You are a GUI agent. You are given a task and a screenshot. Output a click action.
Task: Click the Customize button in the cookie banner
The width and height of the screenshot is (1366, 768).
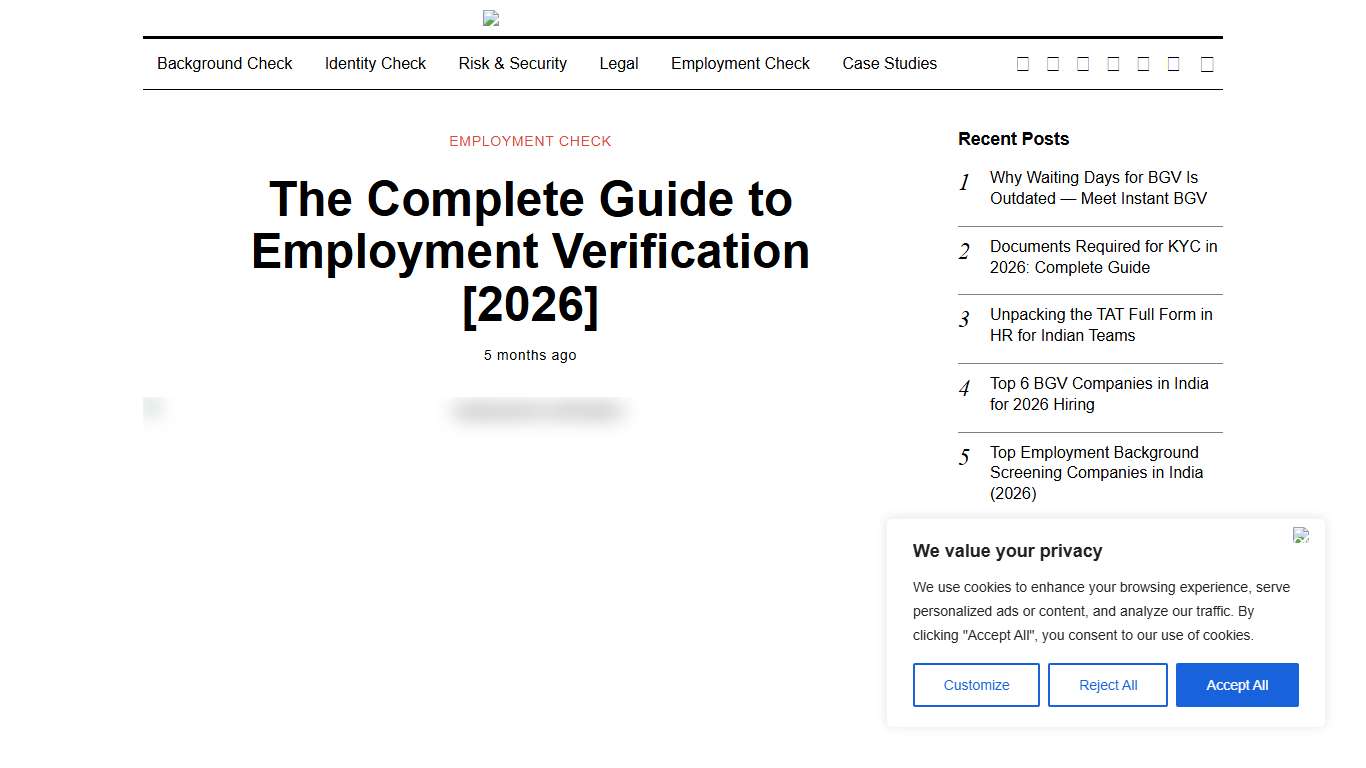pos(976,685)
